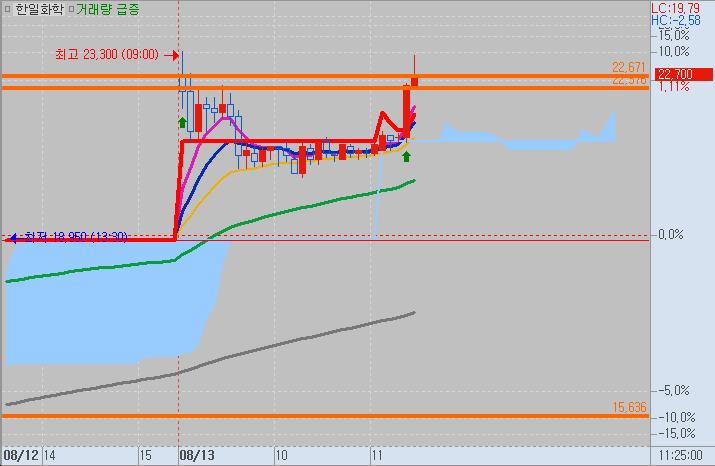Click the 최고 23,300 (09:00) high label
The width and height of the screenshot is (715, 466).
(x=107, y=54)
